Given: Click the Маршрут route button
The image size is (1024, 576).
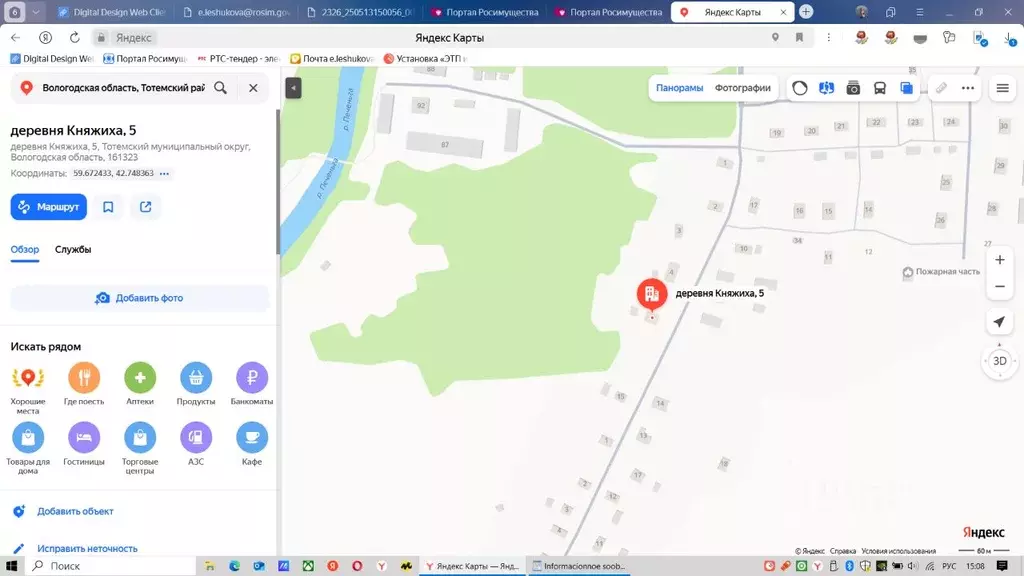Looking at the screenshot, I should (48, 207).
